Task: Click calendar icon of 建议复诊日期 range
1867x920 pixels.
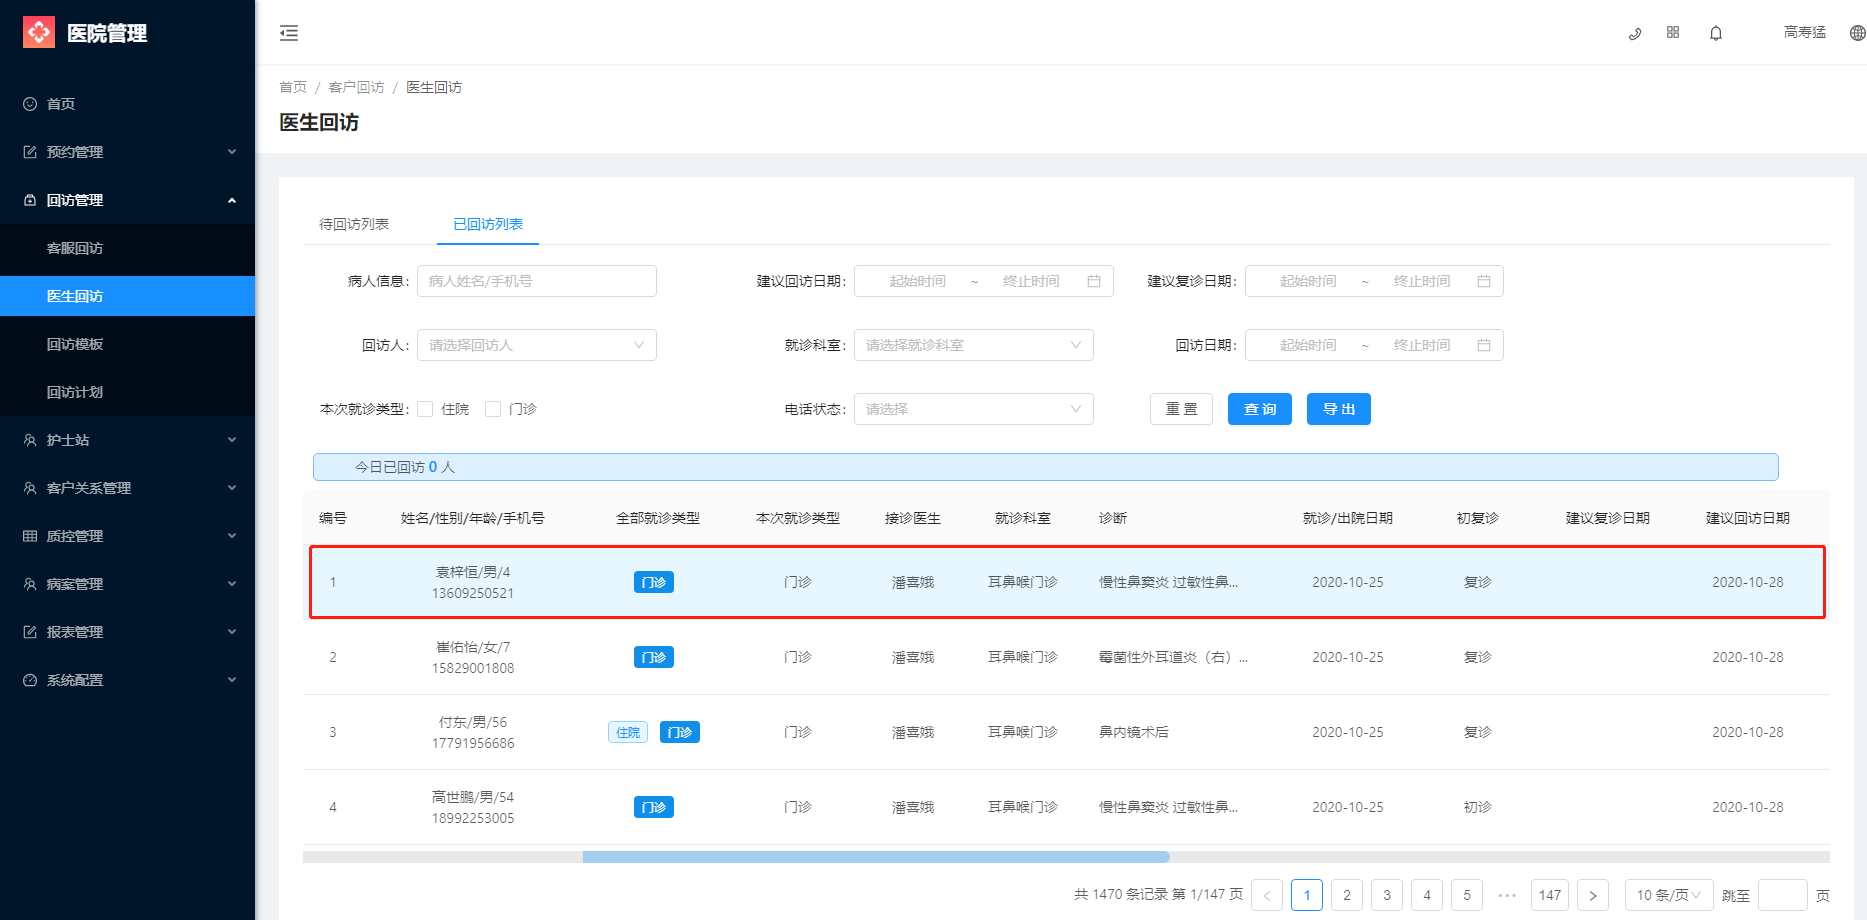Action: pos(1484,281)
